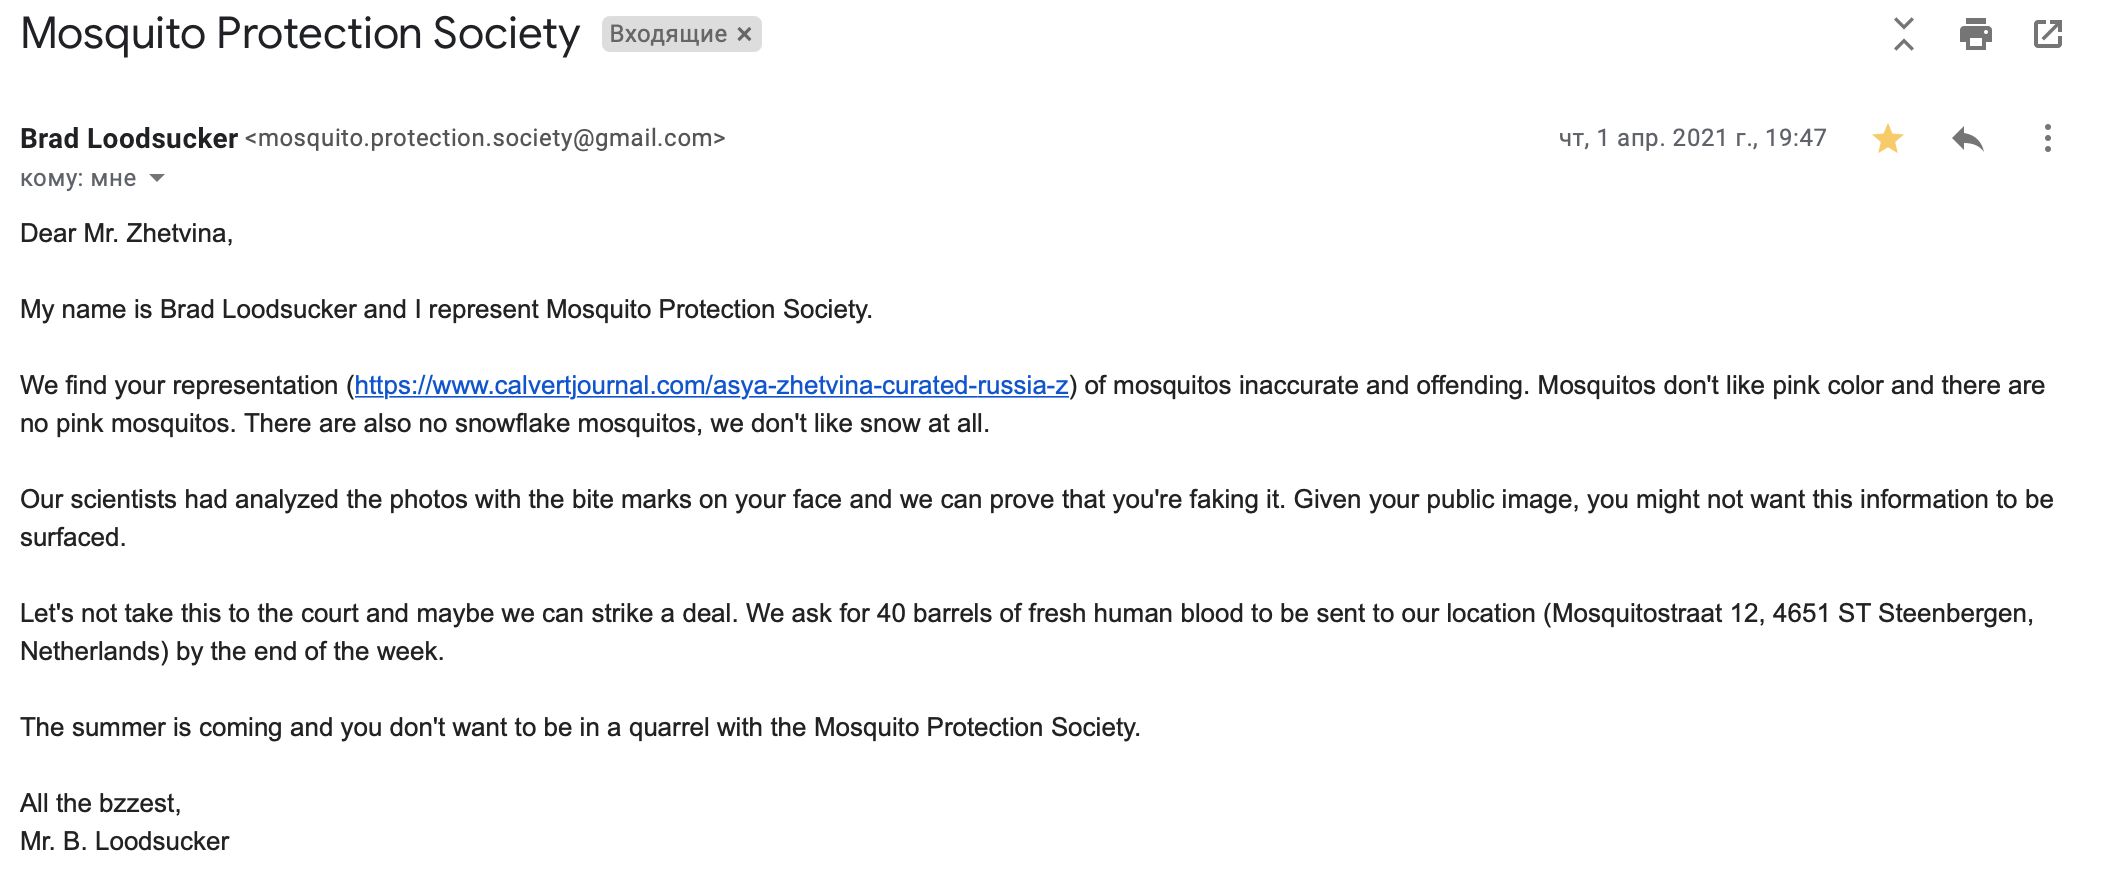
Task: Click the mosquito.protection.society@gmail.com address
Action: point(485,138)
